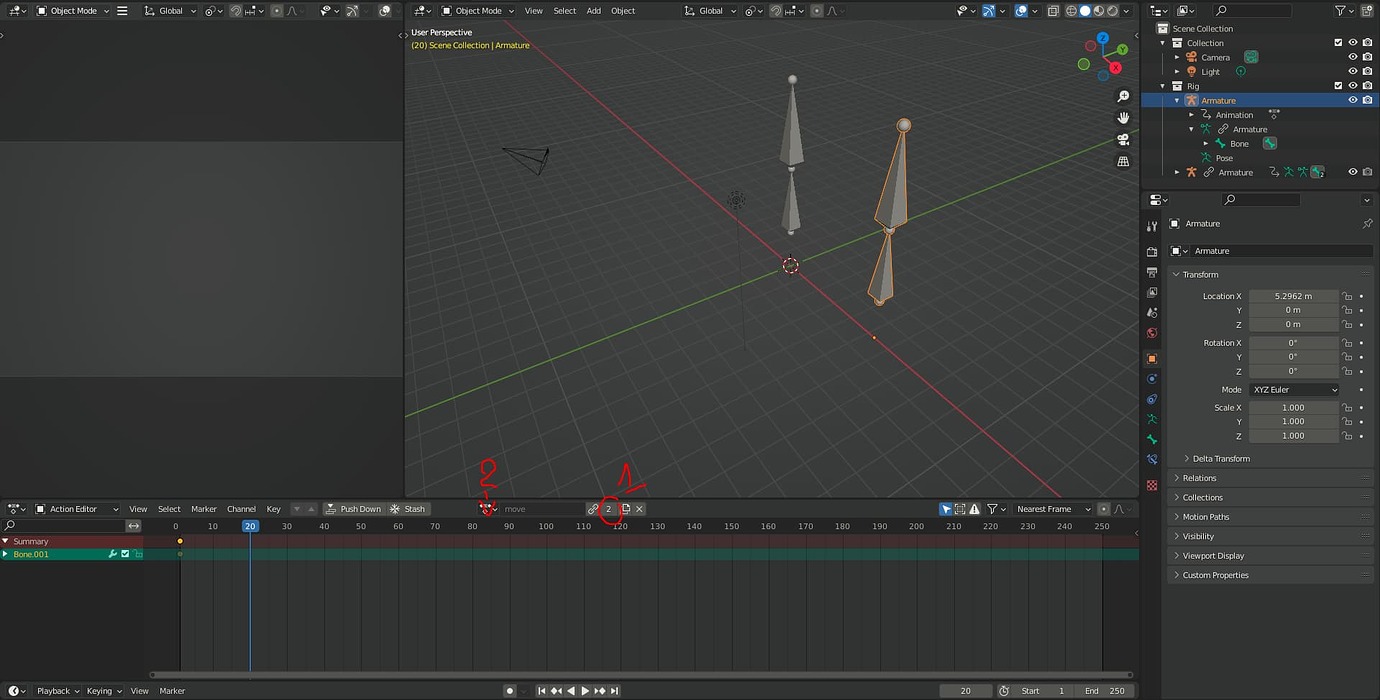Open the Playback popover in the footer
The image size is (1380, 700).
pyautogui.click(x=57, y=691)
